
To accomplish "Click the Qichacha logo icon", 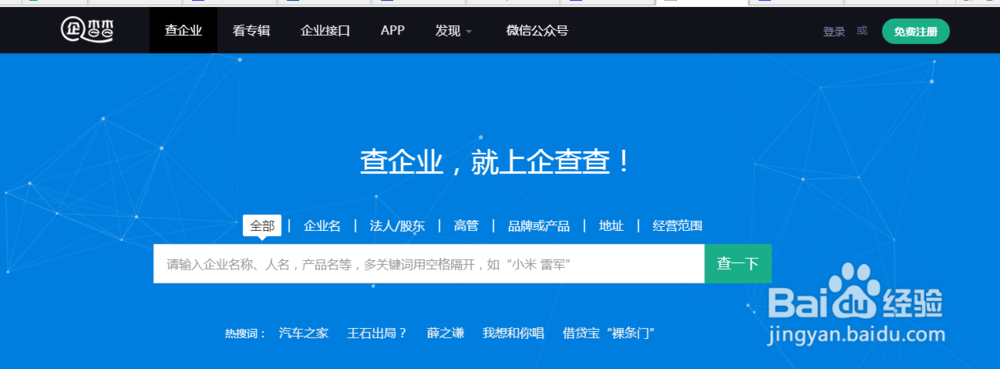I will (87, 29).
